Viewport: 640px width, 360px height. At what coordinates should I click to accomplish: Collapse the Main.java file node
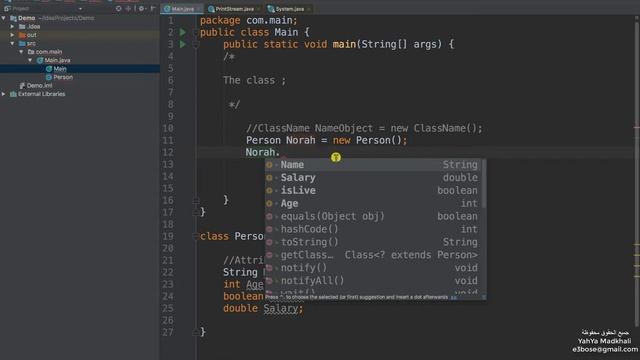click(30, 60)
